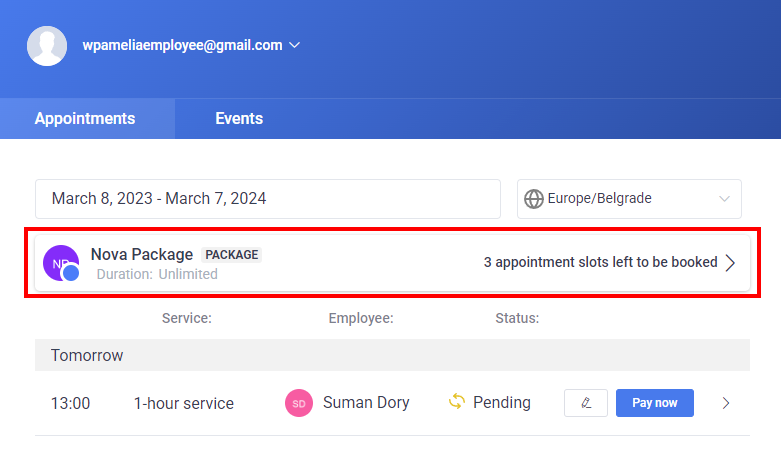Image resolution: width=781 pixels, height=458 pixels.
Task: Open the Events tab
Action: (239, 119)
